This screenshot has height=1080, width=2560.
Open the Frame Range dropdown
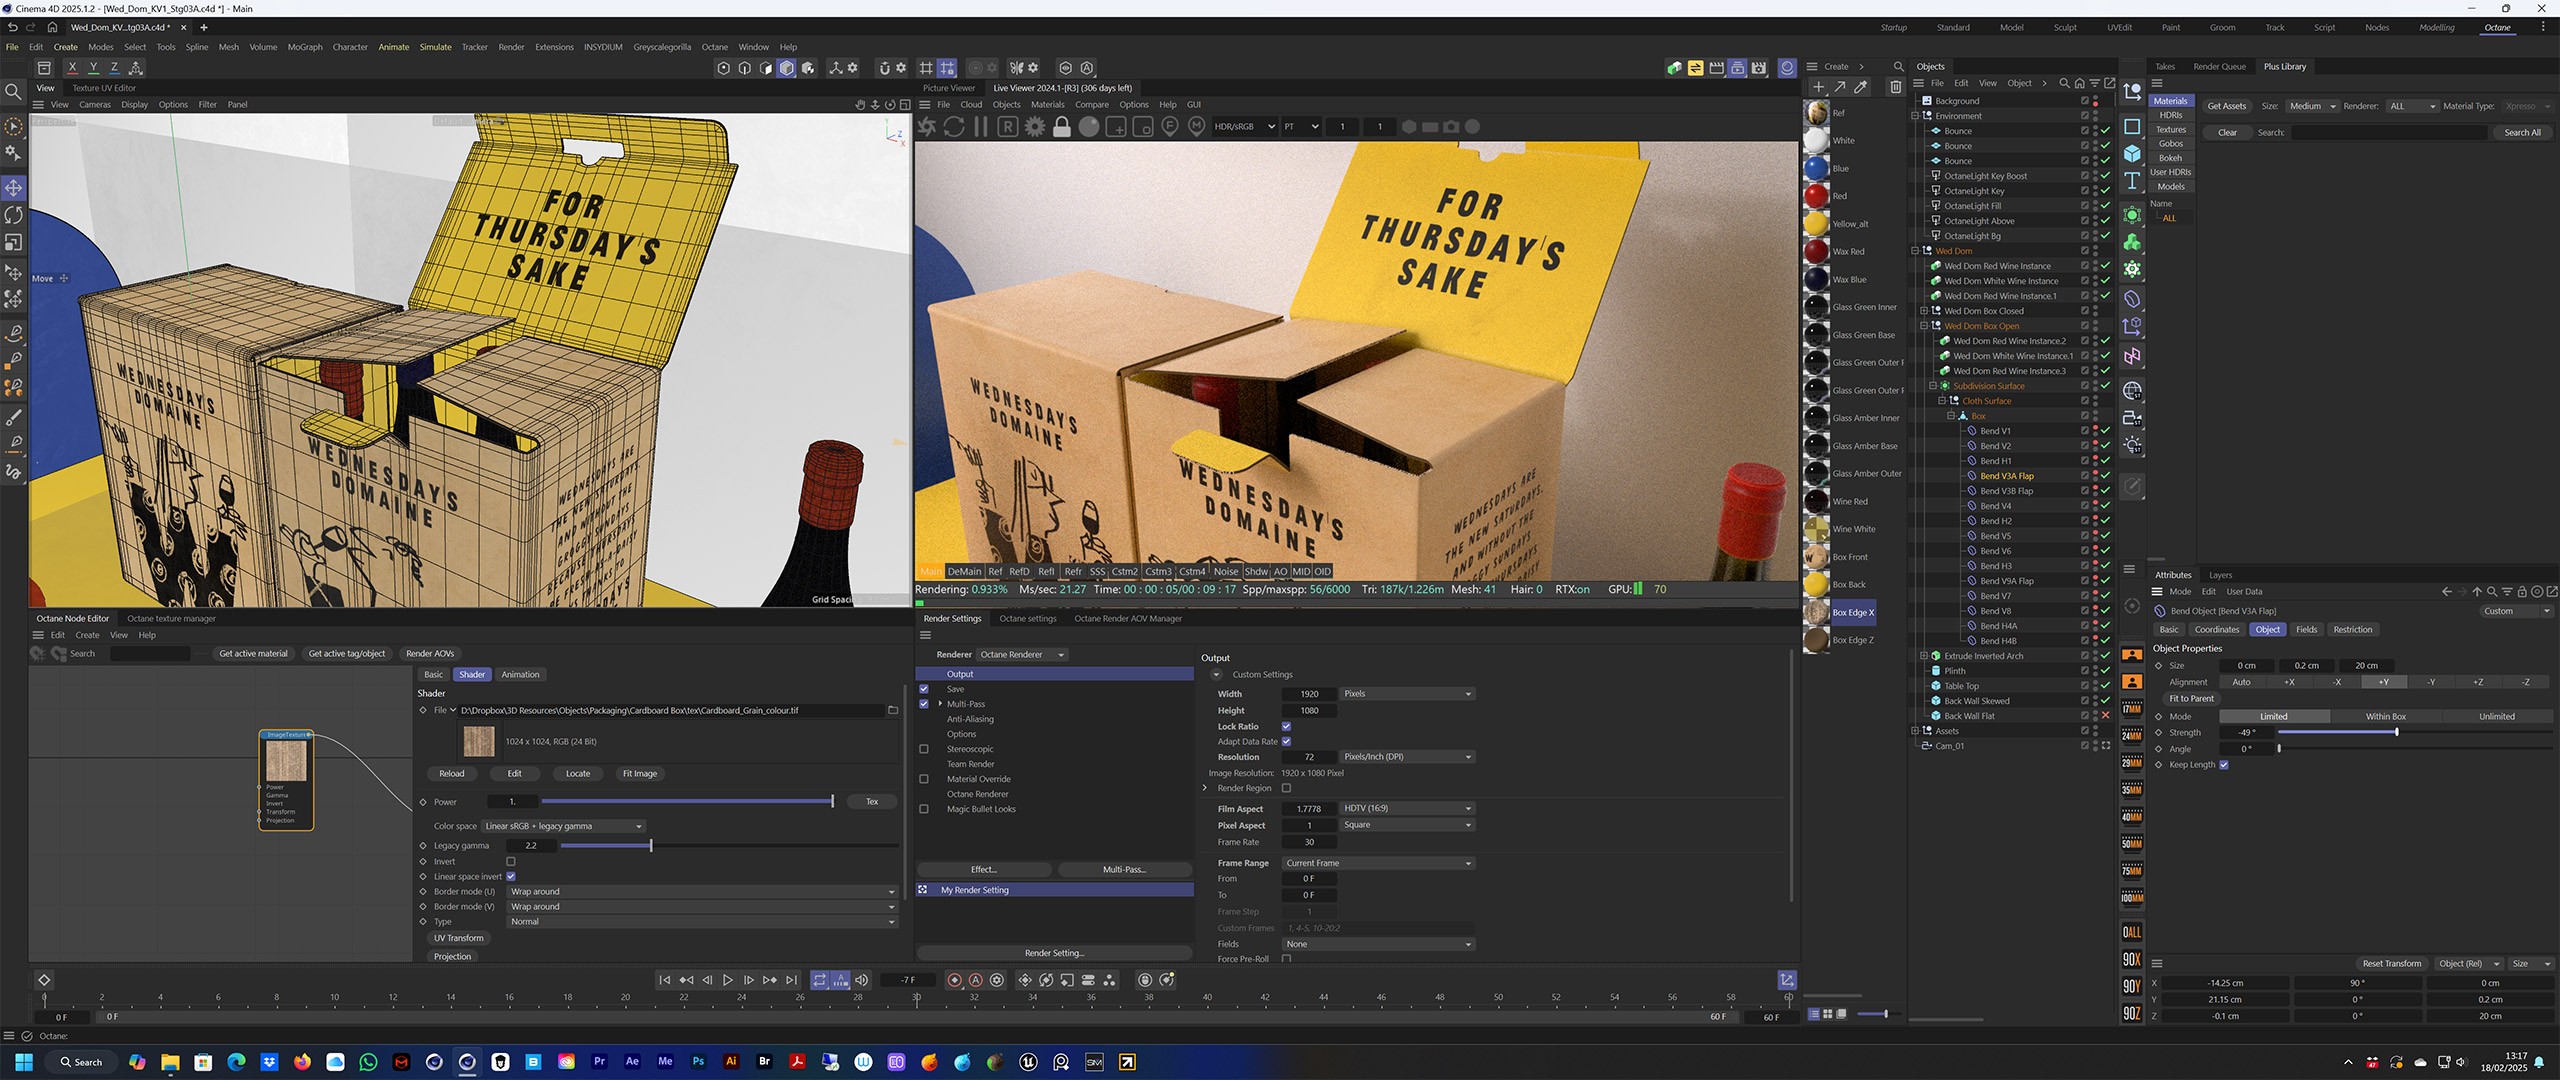click(1378, 863)
